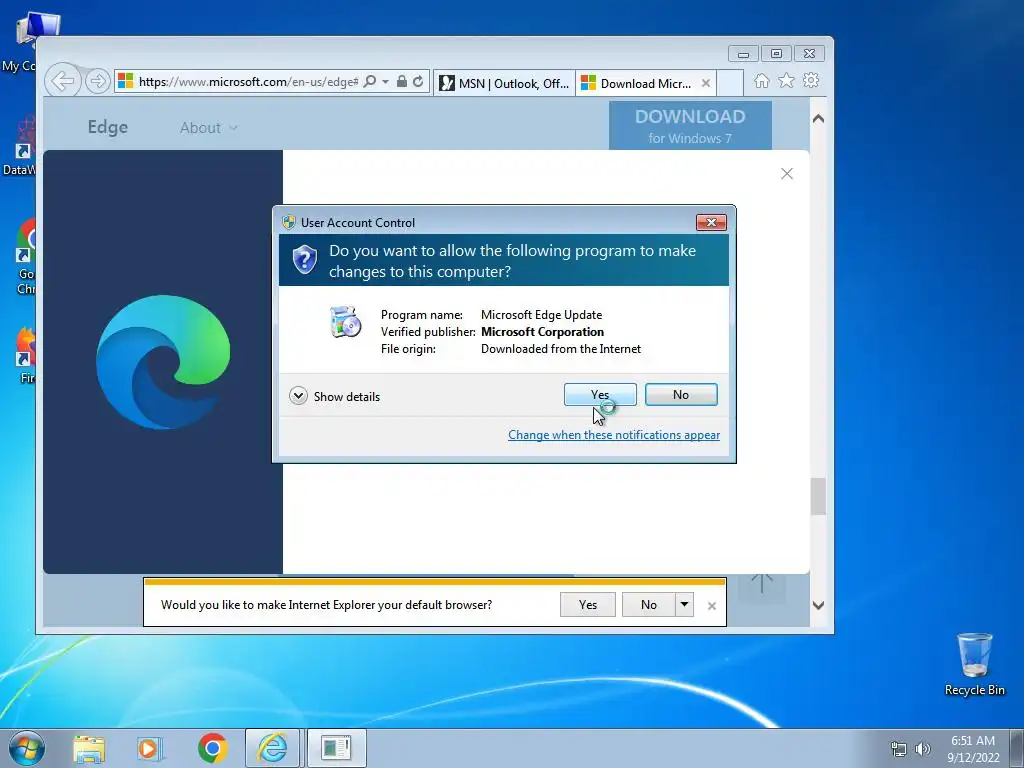1024x768 pixels.
Task: Click the Internet Explorer back arrow
Action: click(63, 81)
